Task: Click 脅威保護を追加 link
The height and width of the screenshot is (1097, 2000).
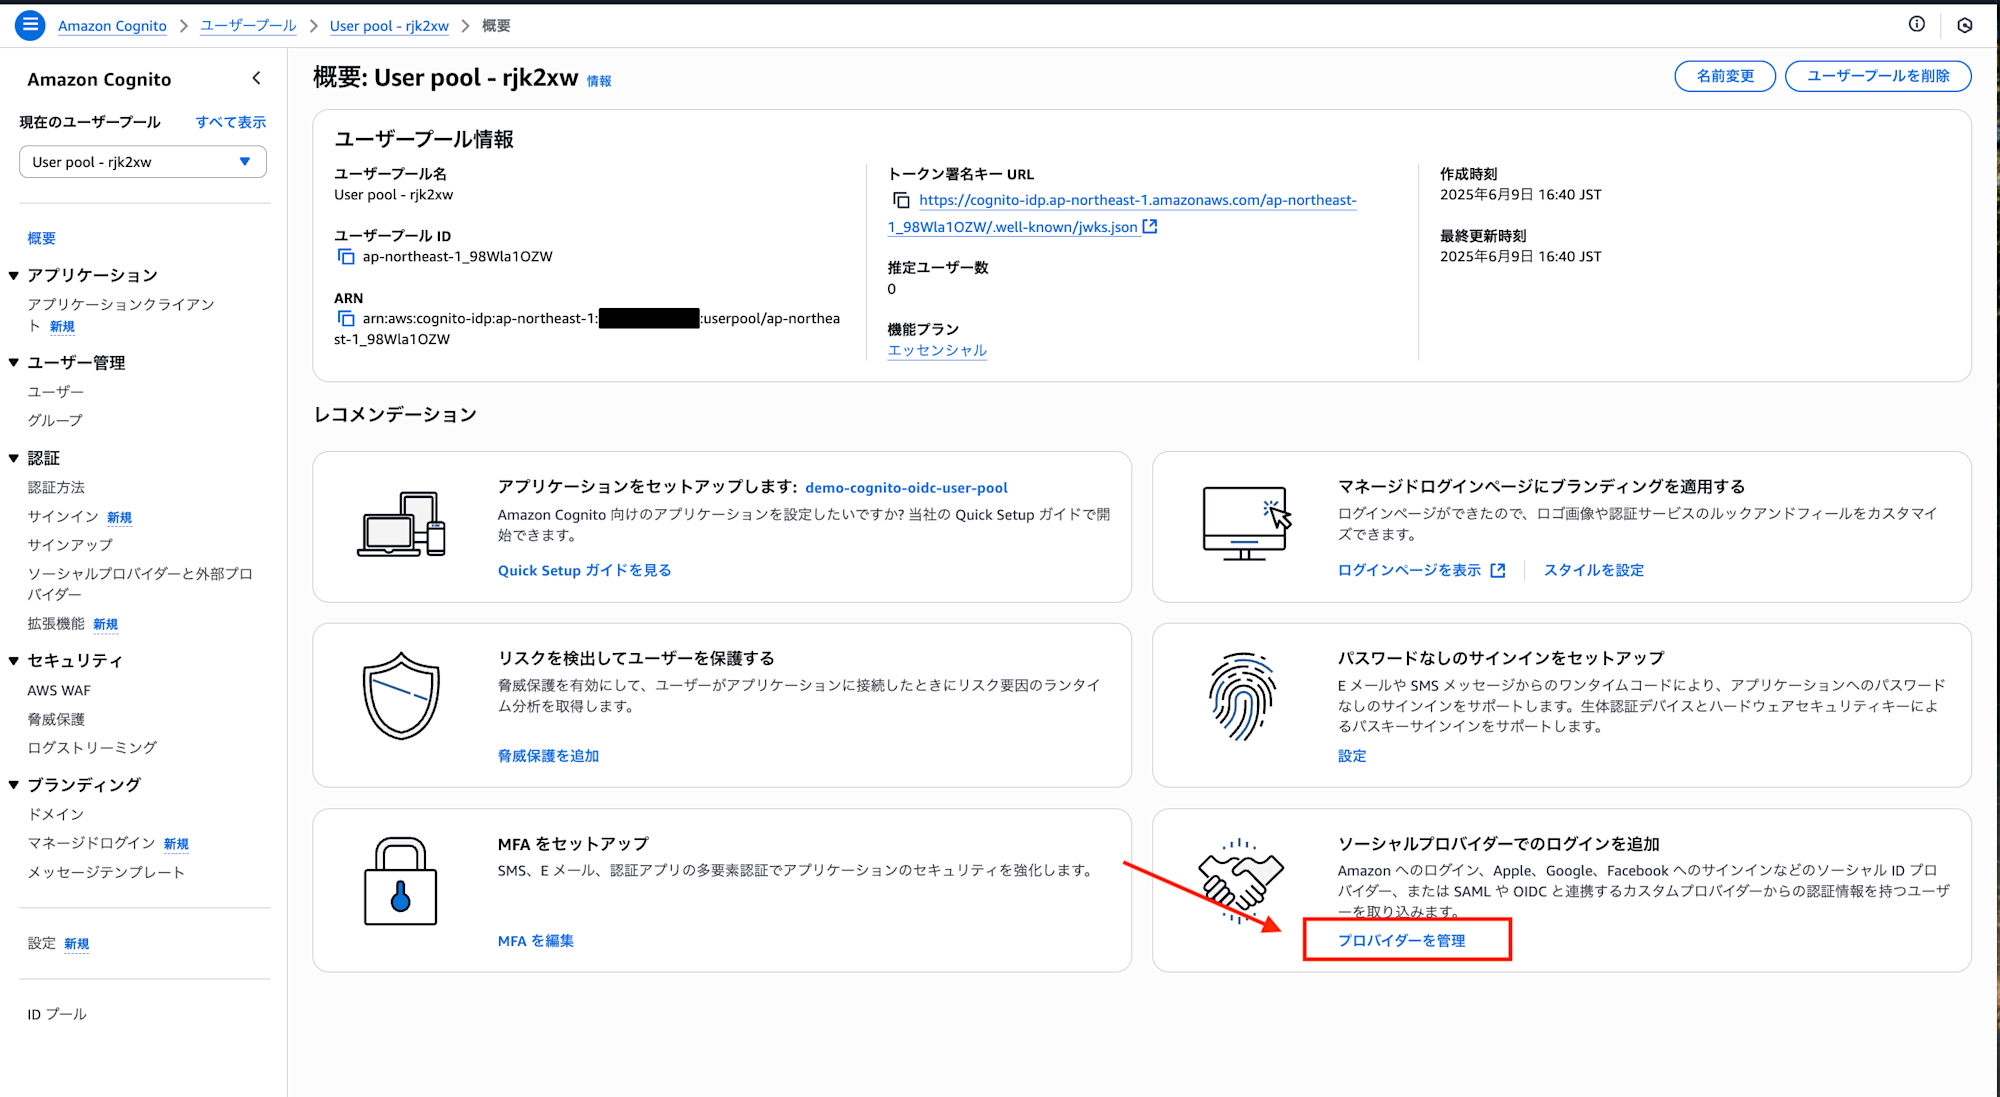Action: point(548,757)
